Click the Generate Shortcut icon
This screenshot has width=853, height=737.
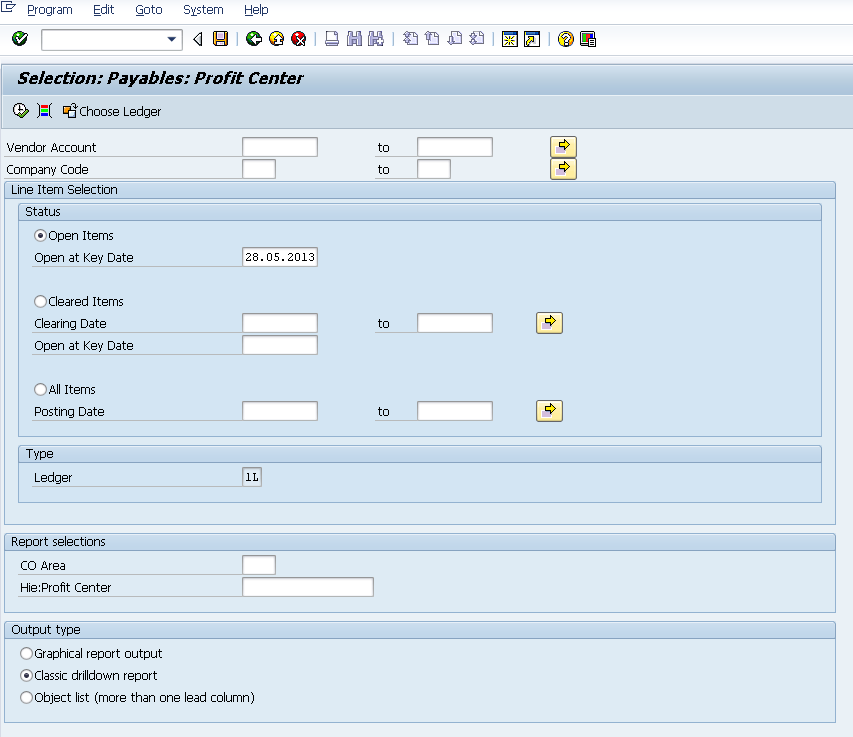pyautogui.click(x=532, y=39)
